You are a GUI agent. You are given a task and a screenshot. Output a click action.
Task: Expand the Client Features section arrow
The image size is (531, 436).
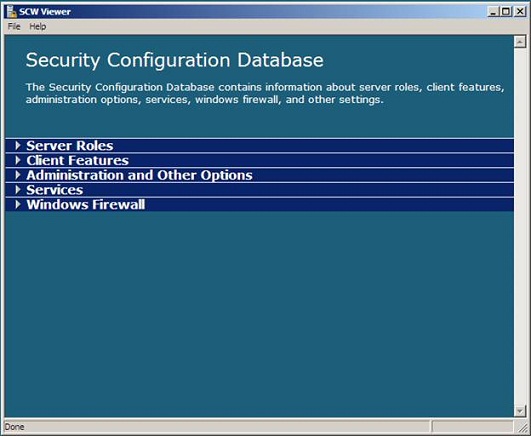point(18,160)
